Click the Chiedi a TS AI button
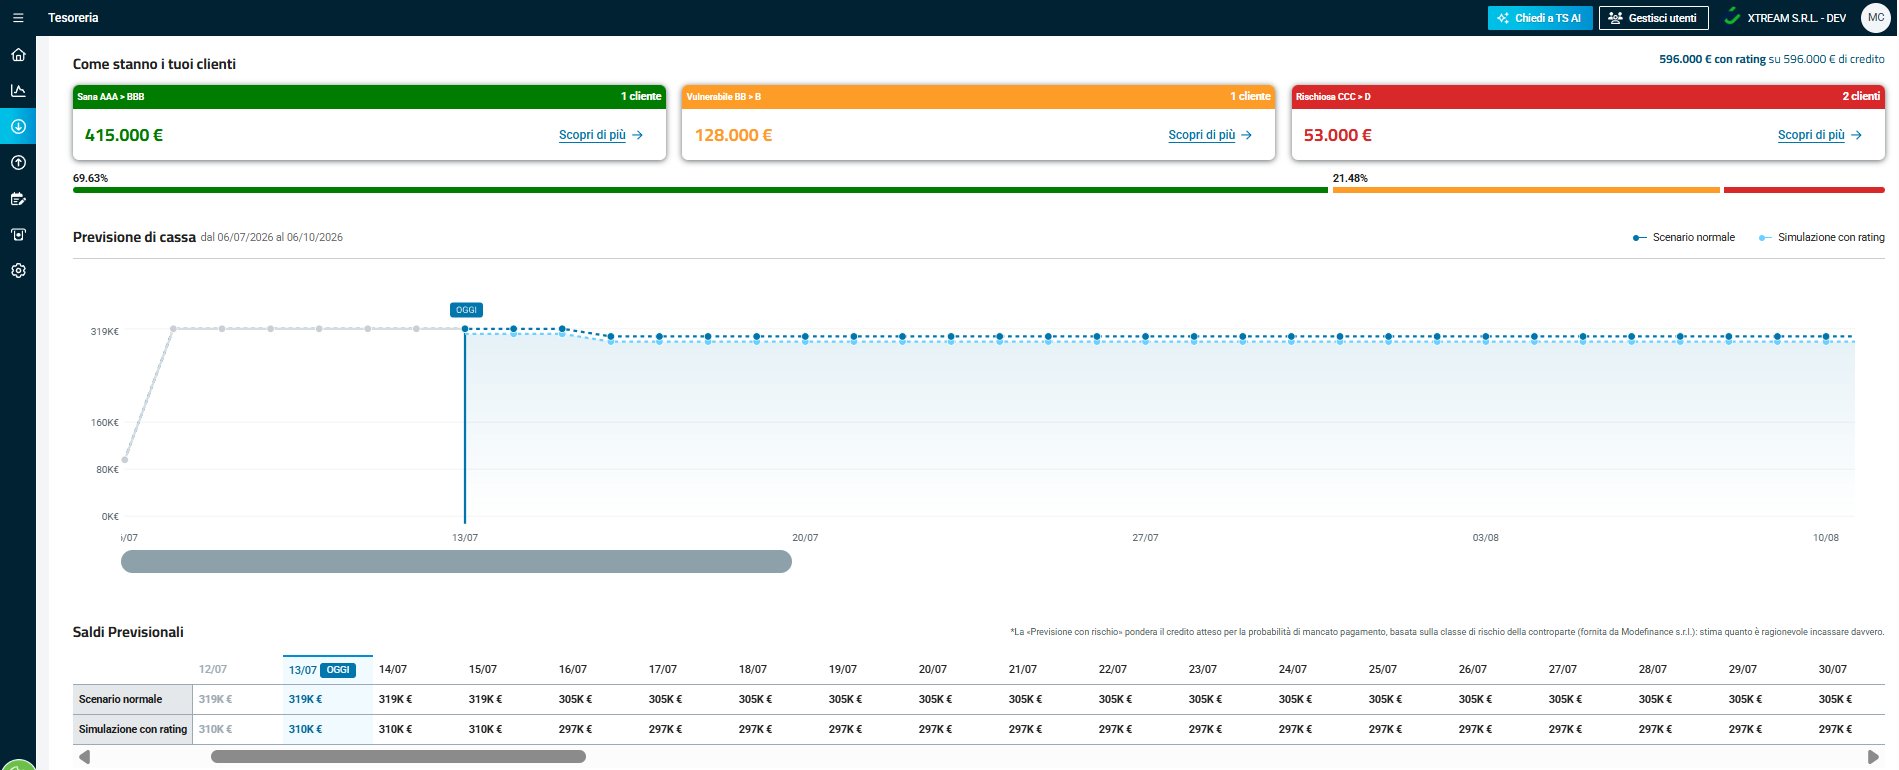 click(x=1540, y=18)
